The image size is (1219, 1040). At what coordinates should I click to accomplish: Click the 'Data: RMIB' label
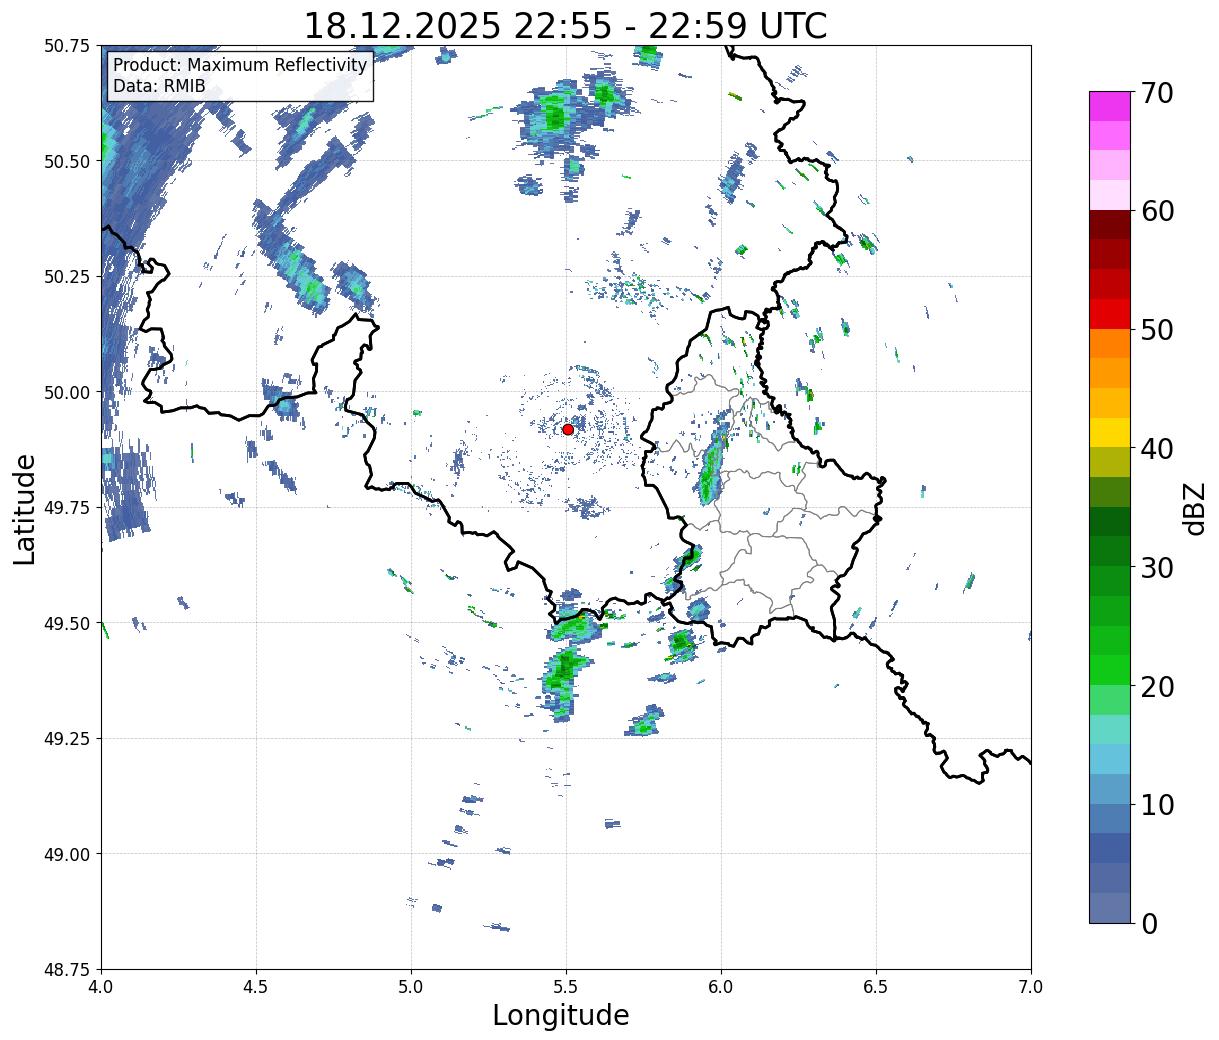[159, 86]
